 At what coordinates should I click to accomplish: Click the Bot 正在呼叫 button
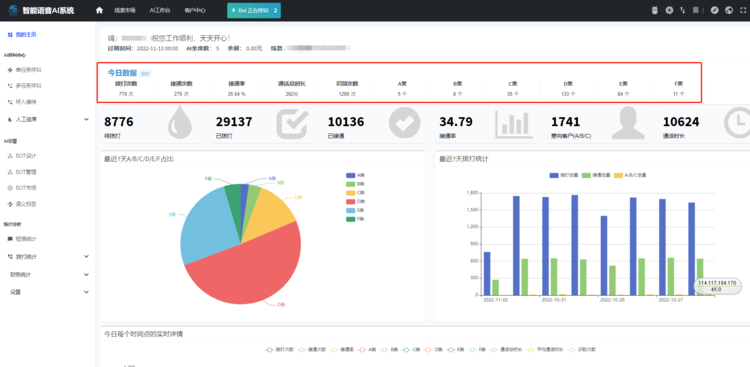254,10
